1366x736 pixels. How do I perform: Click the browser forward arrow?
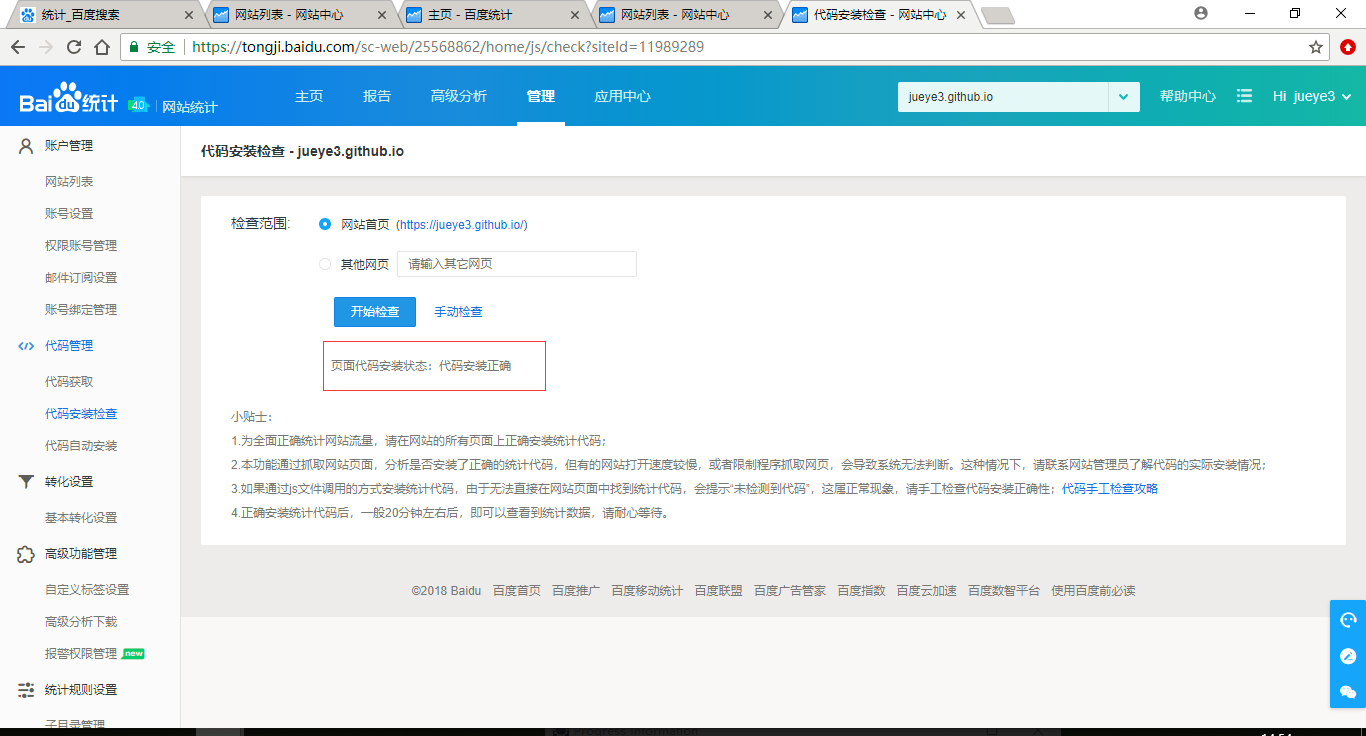click(x=46, y=47)
